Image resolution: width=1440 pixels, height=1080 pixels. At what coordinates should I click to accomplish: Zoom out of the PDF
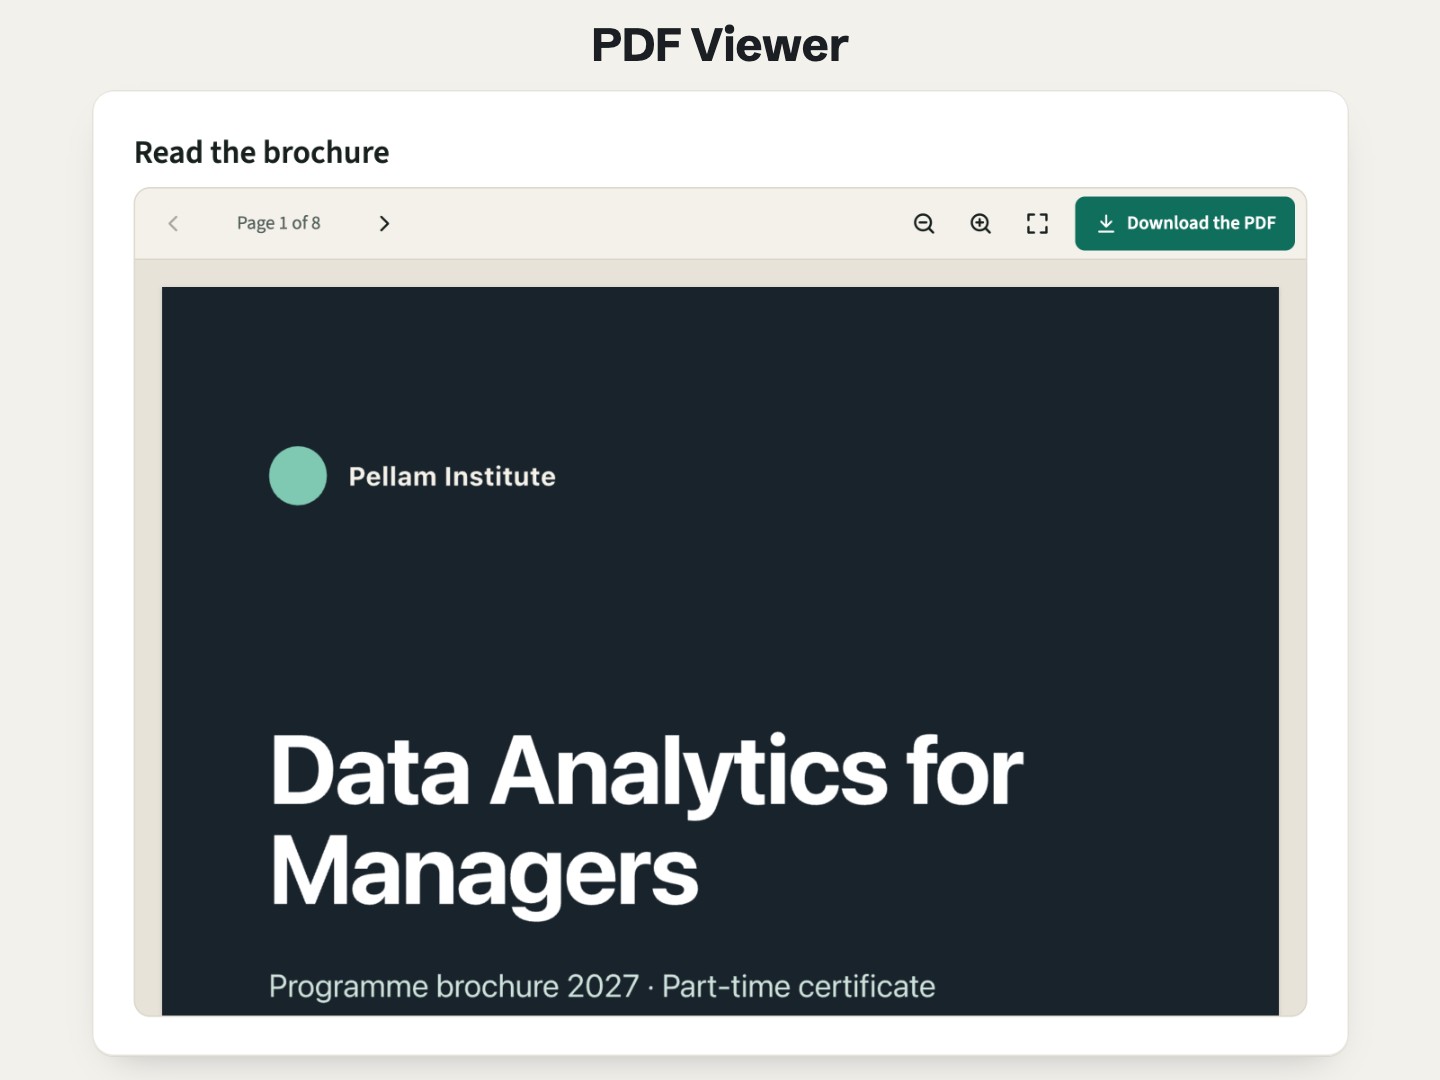point(924,223)
